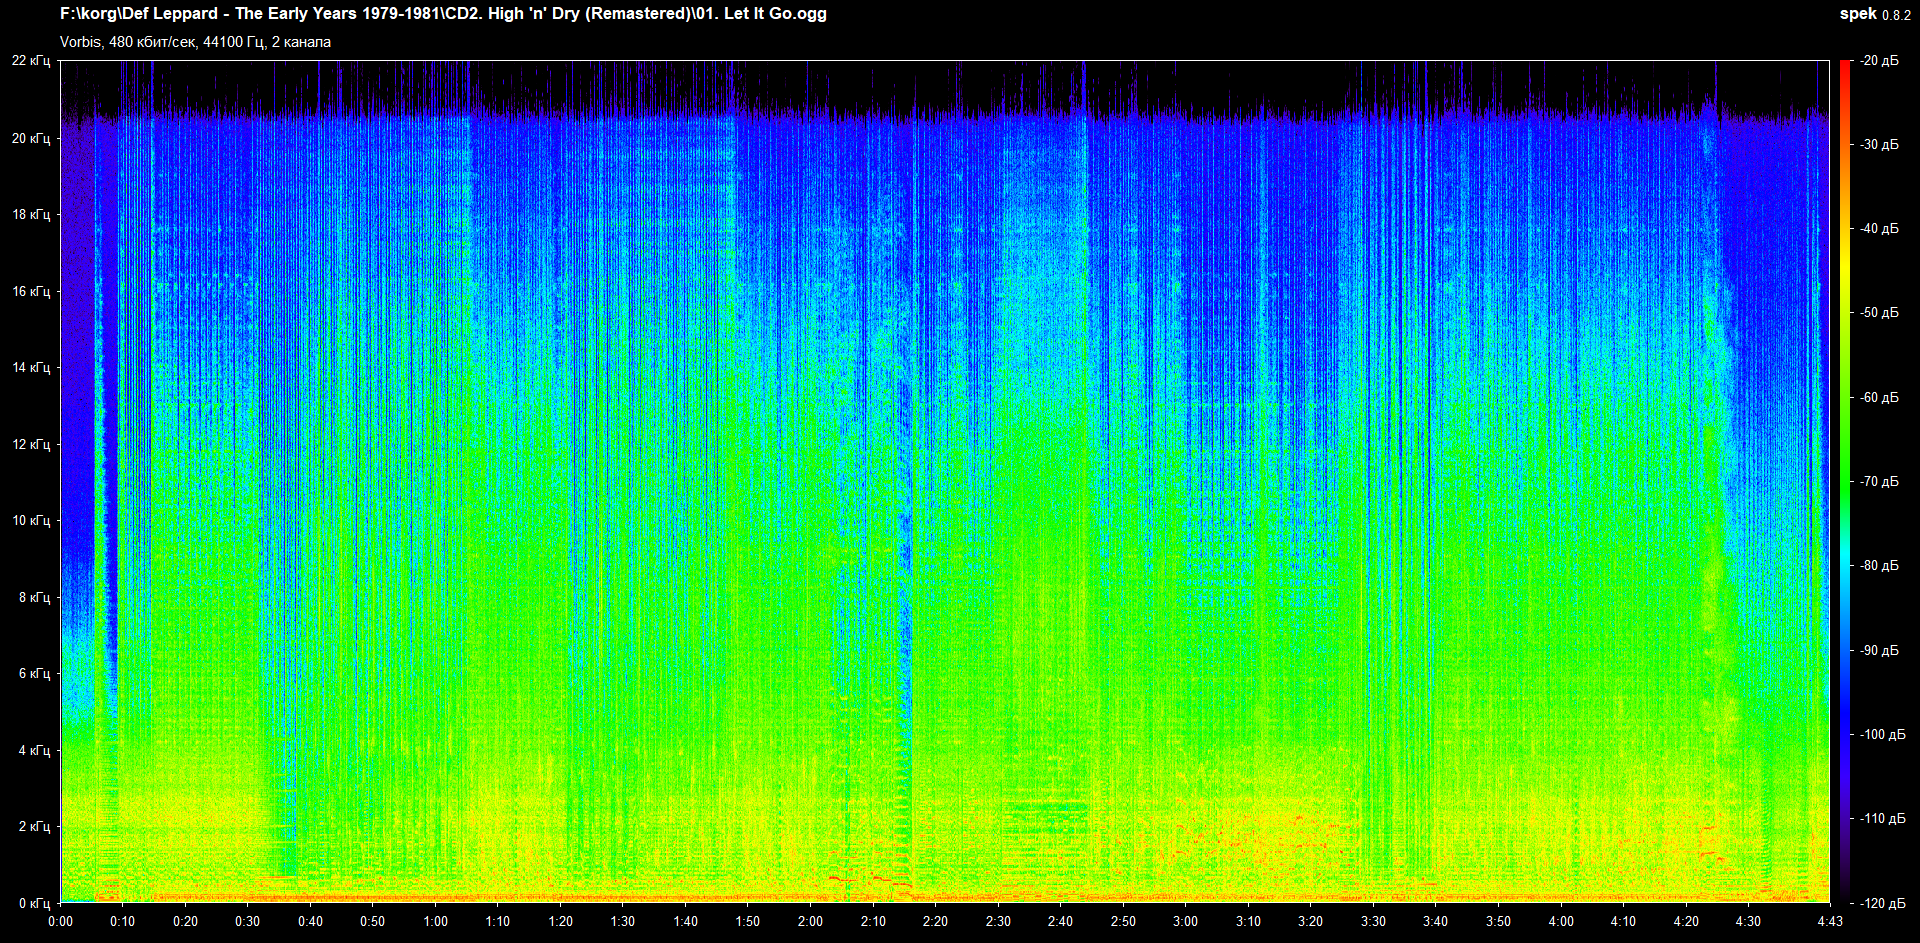Select the 16 кГц frequency axis label

pyautogui.click(x=31, y=291)
